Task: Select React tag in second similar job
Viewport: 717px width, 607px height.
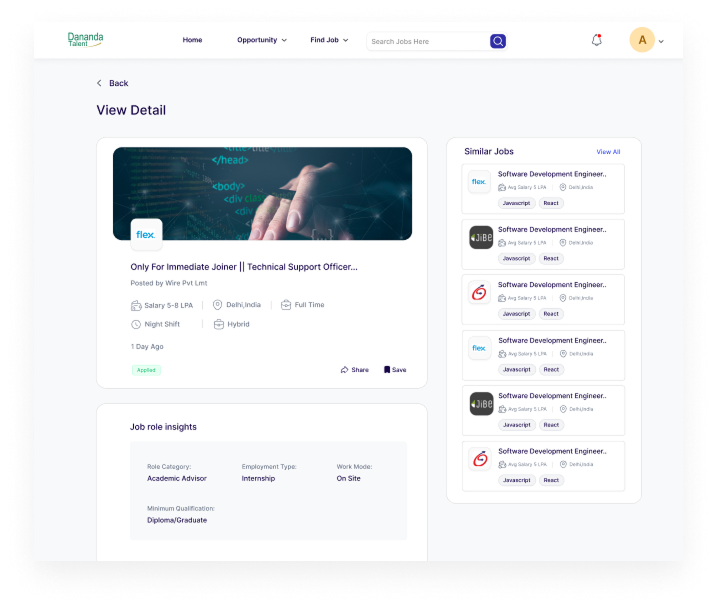Action: coord(551,258)
